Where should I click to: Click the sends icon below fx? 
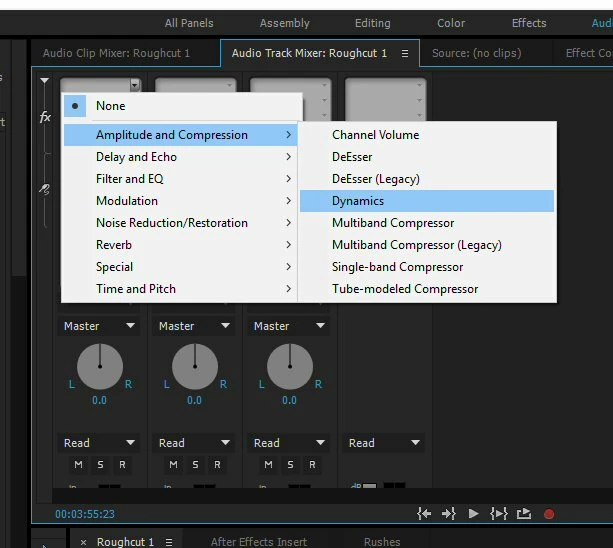pyautogui.click(x=45, y=189)
